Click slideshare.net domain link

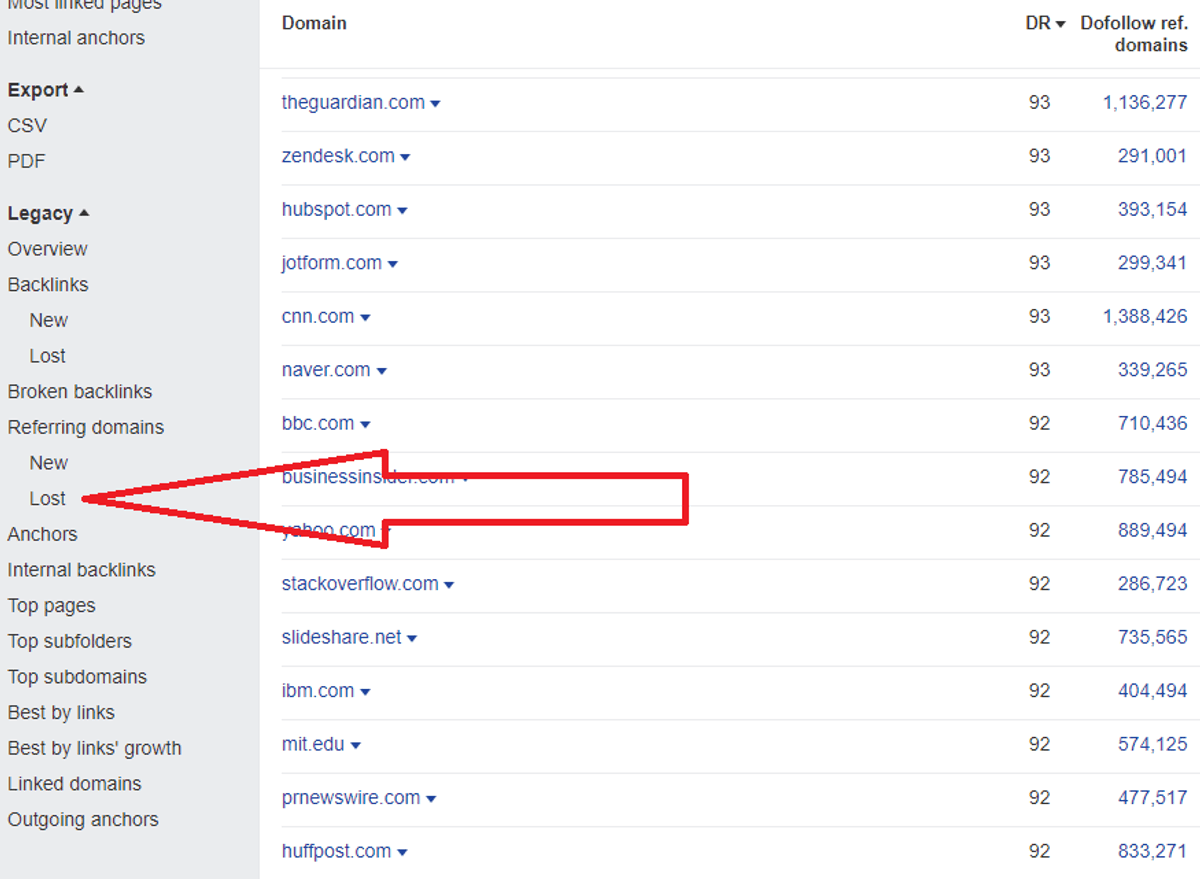click(x=342, y=638)
